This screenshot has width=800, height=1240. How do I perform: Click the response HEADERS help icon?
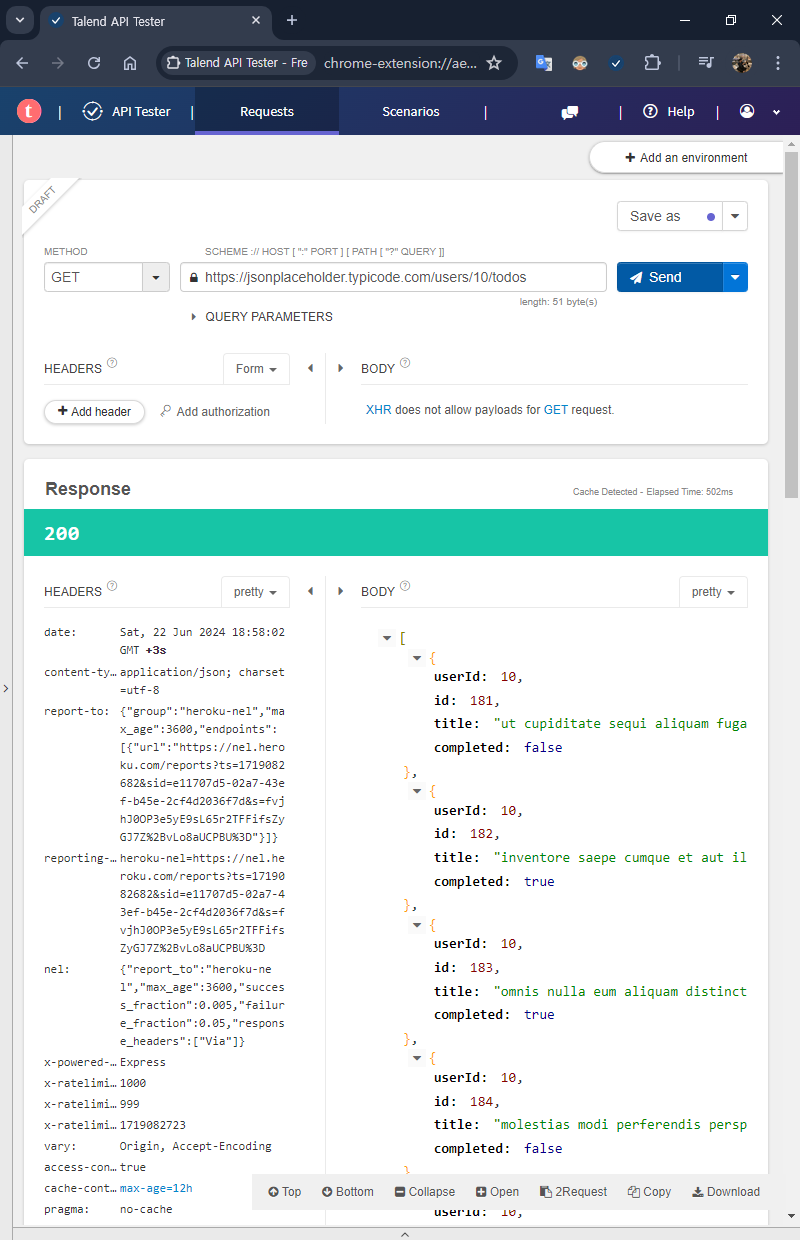[112, 587]
